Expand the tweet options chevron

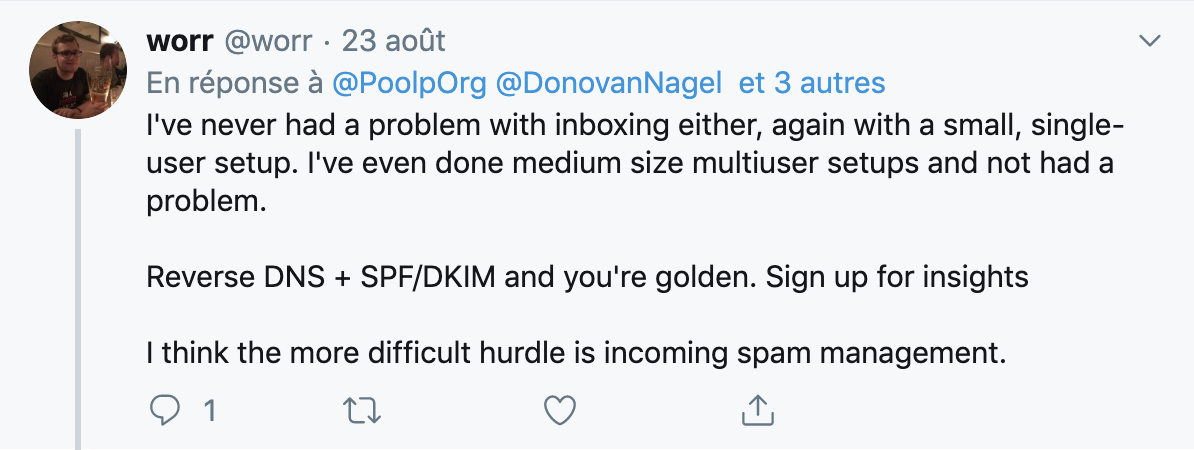[1149, 40]
